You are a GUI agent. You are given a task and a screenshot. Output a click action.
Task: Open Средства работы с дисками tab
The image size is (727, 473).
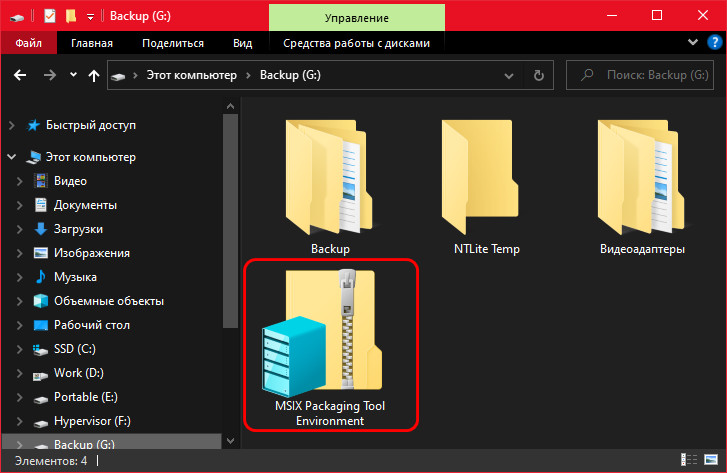pos(356,43)
